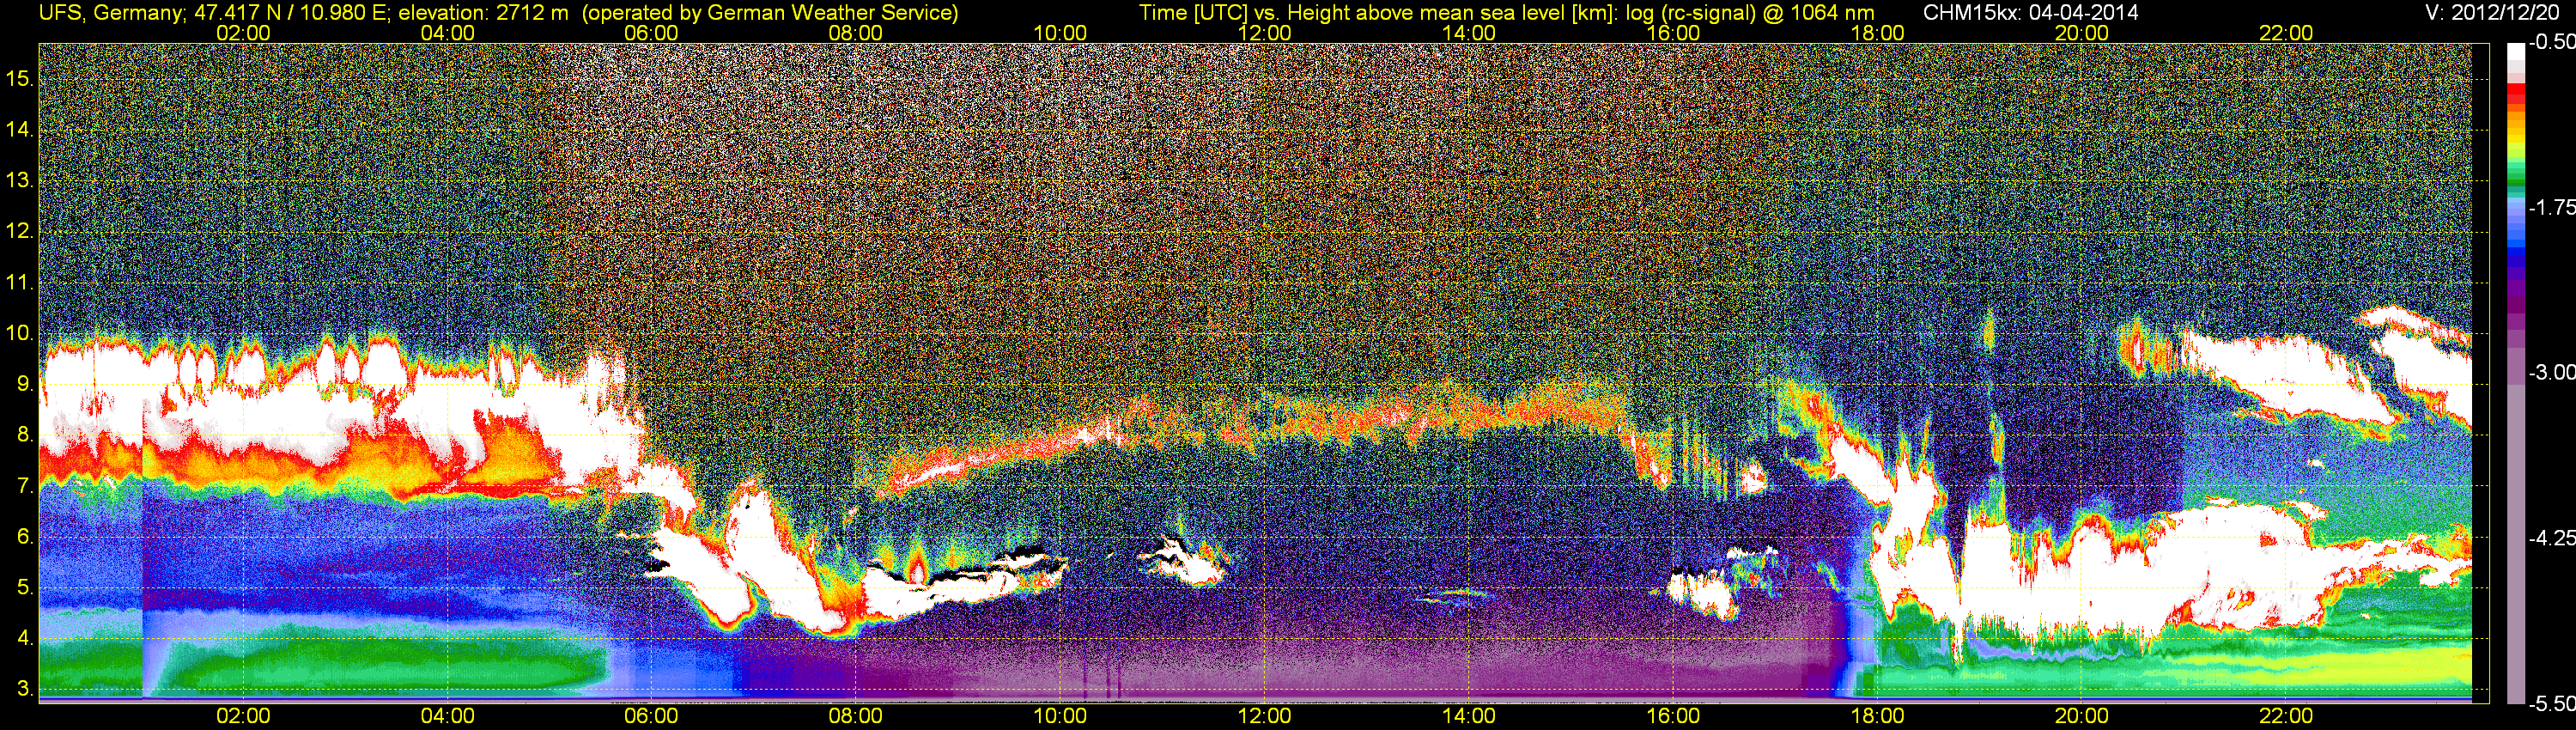This screenshot has width=2576, height=730.
Task: Click the "-1.75" color scale value
Action: 2551,208
